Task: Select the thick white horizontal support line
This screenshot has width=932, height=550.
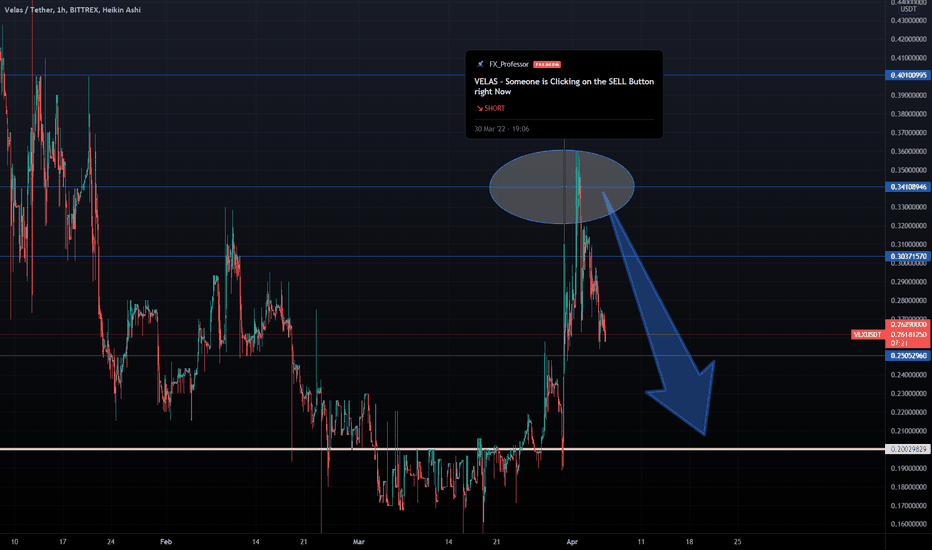Action: (x=442, y=449)
